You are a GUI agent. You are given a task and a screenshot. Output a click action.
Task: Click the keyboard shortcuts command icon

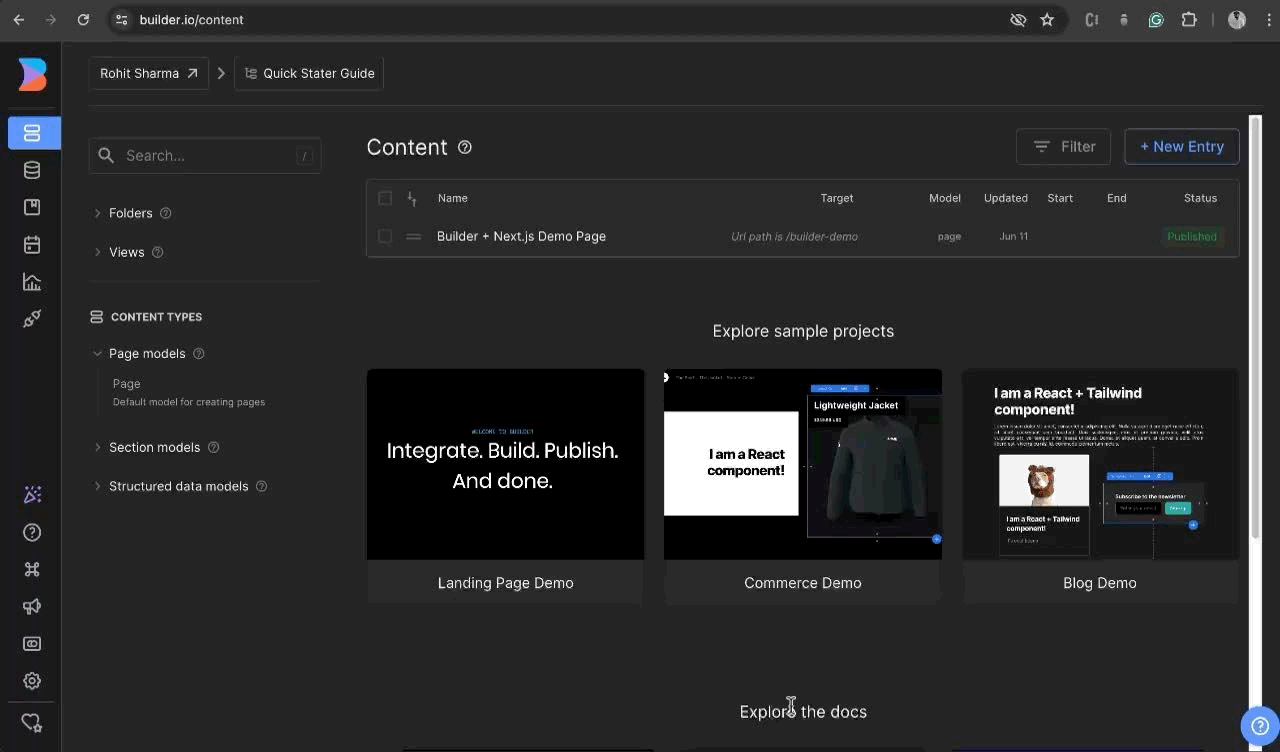pyautogui.click(x=32, y=569)
